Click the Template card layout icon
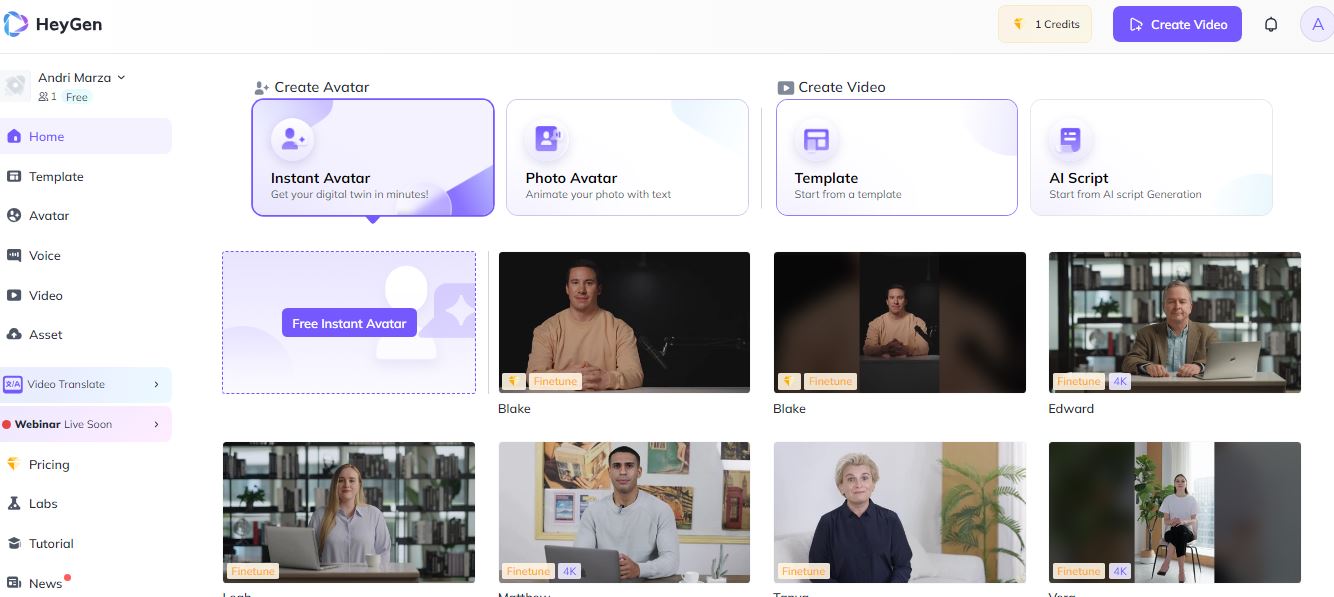The image size is (1334, 597). (816, 139)
